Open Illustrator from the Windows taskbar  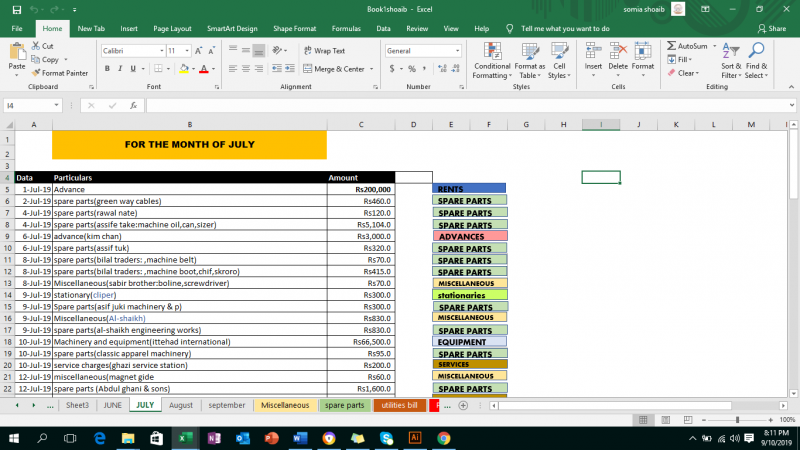coord(414,438)
